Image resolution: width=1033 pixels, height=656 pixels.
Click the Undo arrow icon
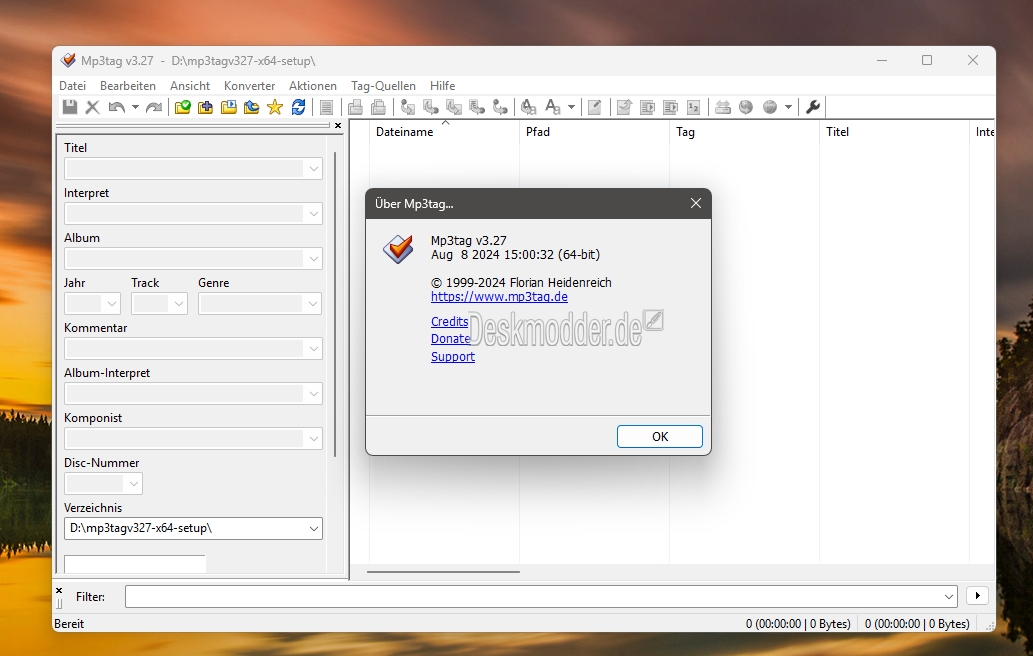pyautogui.click(x=117, y=107)
